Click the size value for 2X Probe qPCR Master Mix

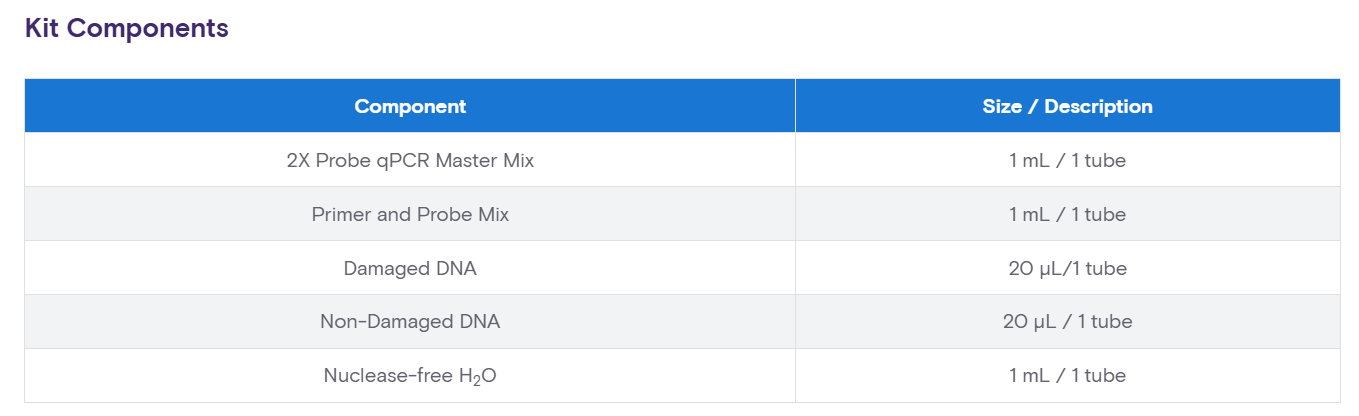coord(1067,160)
